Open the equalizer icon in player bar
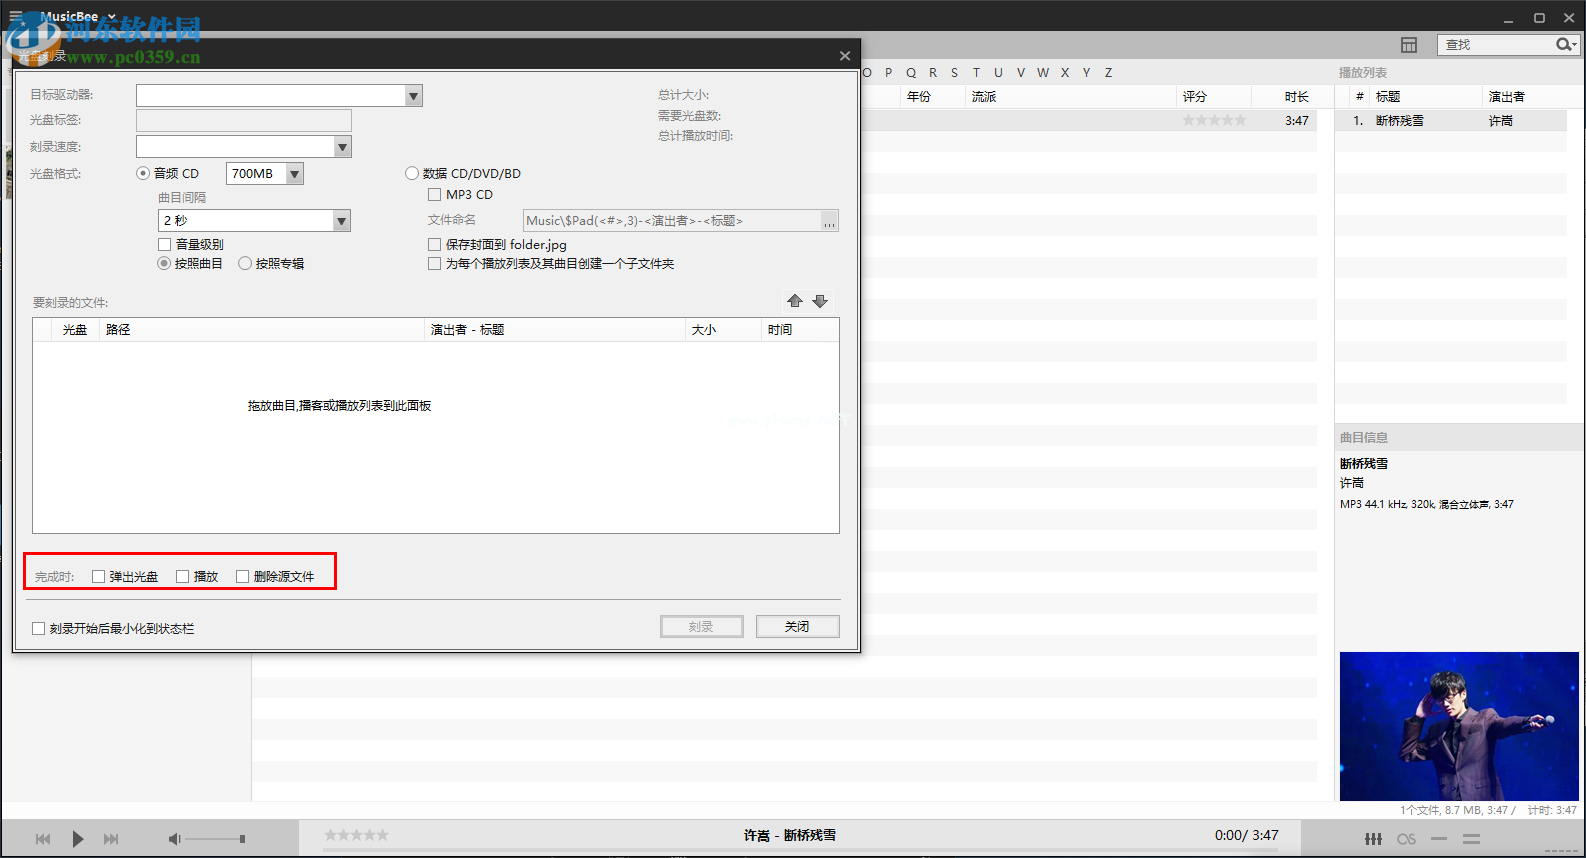The width and height of the screenshot is (1586, 858). tap(1374, 839)
